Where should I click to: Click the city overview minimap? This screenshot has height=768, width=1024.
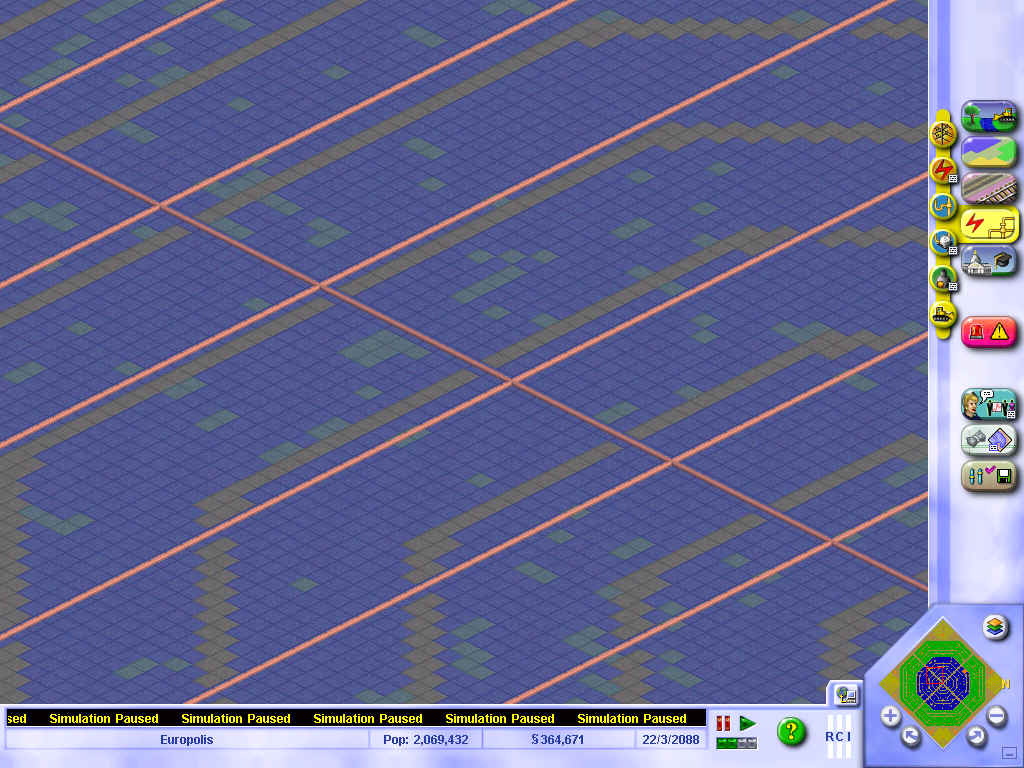click(943, 682)
